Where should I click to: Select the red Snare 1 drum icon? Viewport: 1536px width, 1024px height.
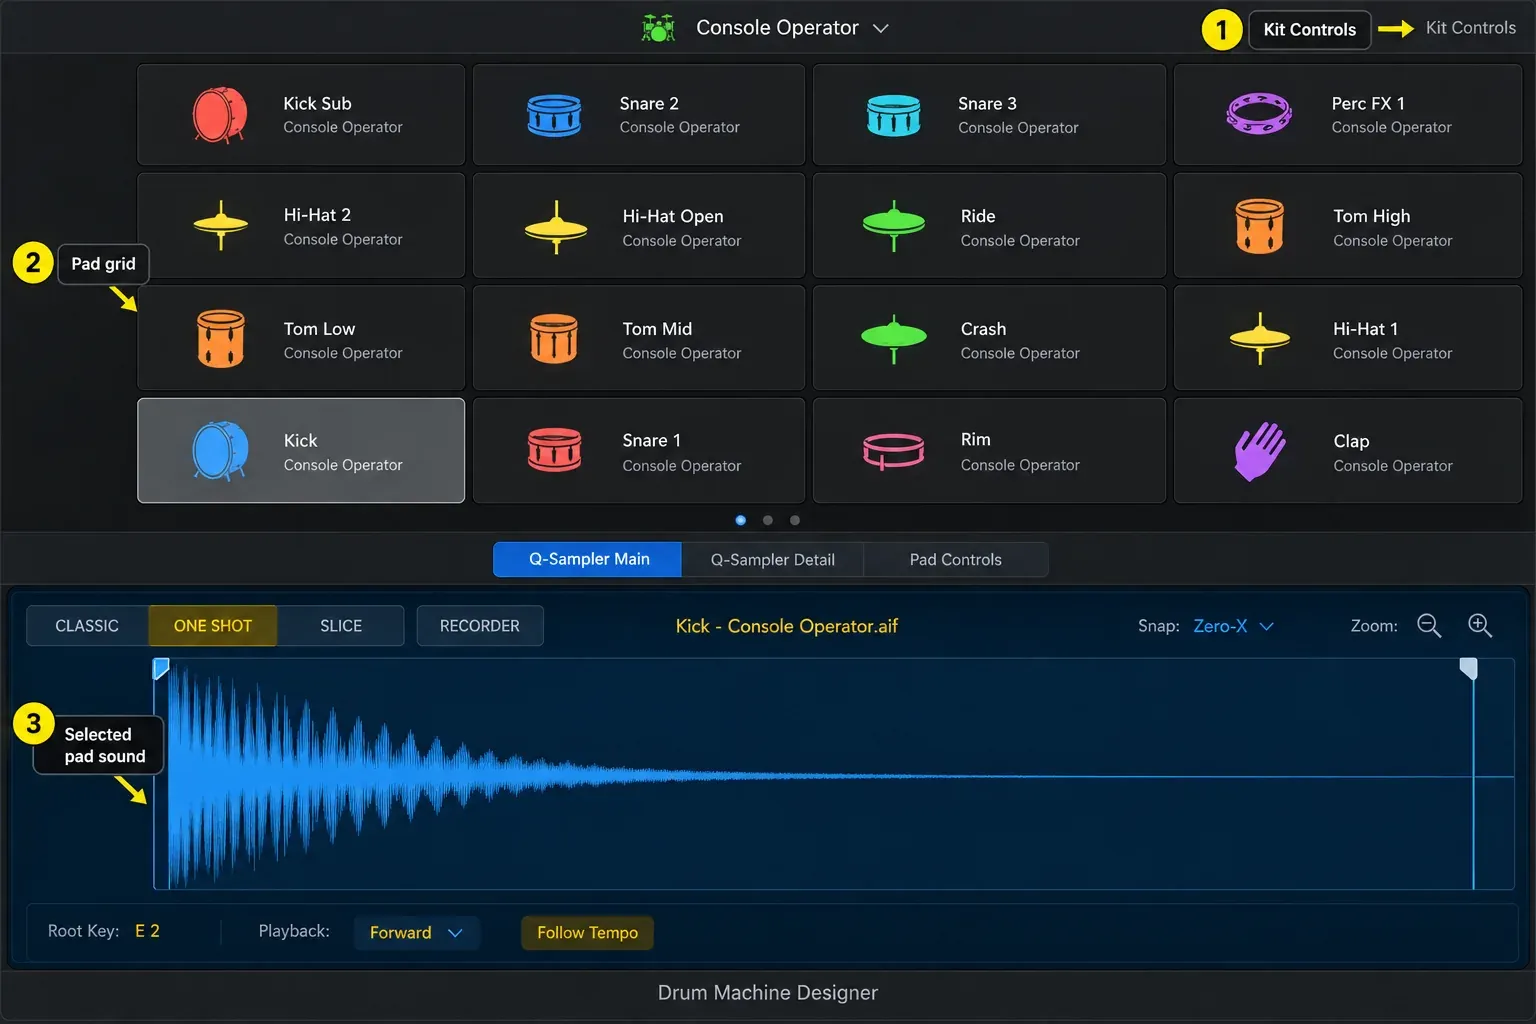pyautogui.click(x=554, y=450)
